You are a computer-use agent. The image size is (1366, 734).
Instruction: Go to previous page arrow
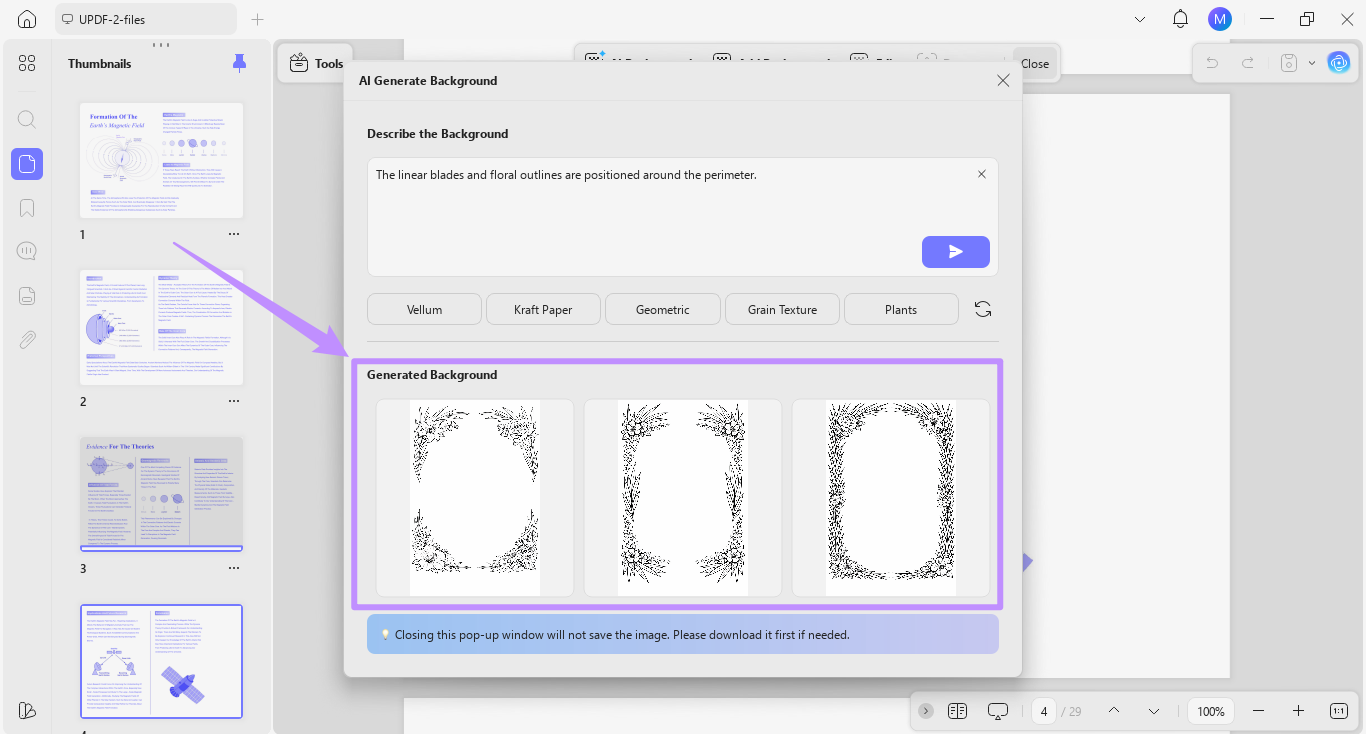pos(1113,711)
